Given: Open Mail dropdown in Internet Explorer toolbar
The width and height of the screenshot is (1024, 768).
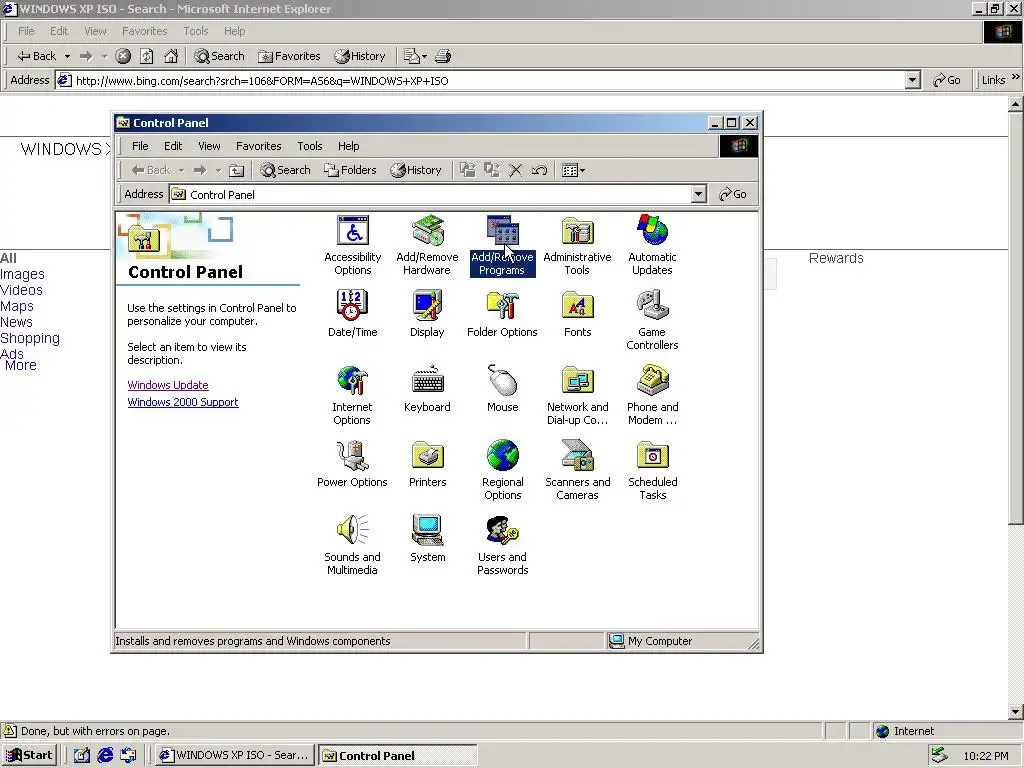Looking at the screenshot, I should pyautogui.click(x=415, y=56).
